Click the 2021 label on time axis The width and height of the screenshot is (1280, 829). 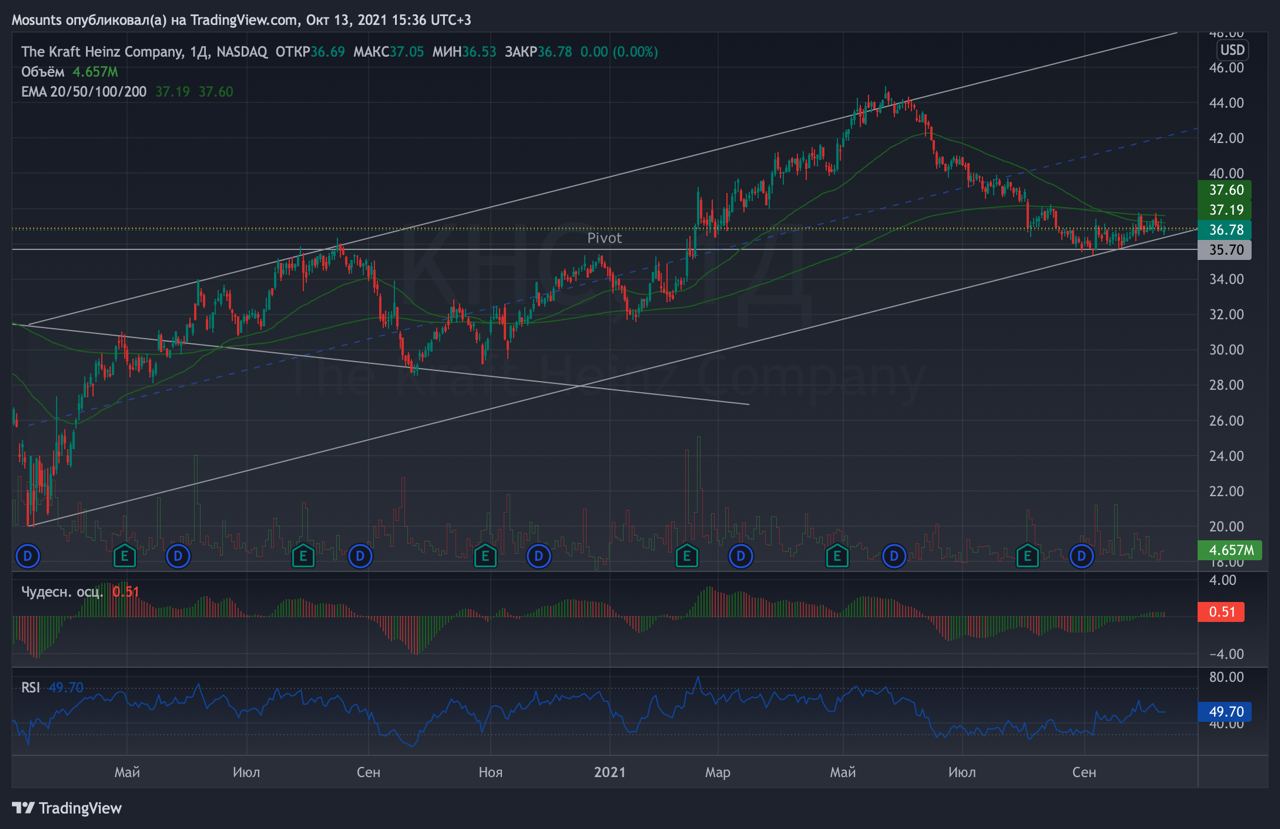[x=610, y=772]
